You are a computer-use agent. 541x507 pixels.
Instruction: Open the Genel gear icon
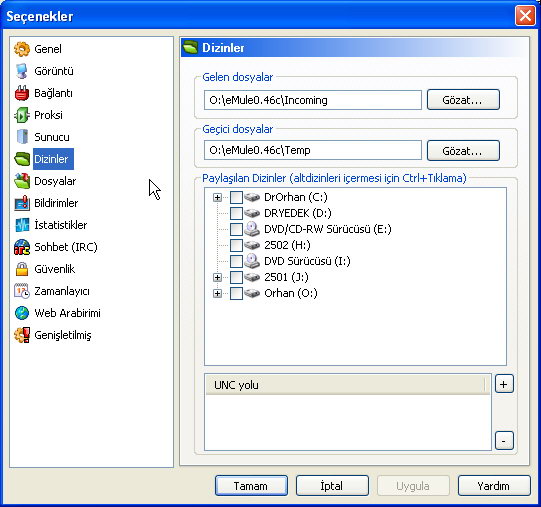(22, 49)
